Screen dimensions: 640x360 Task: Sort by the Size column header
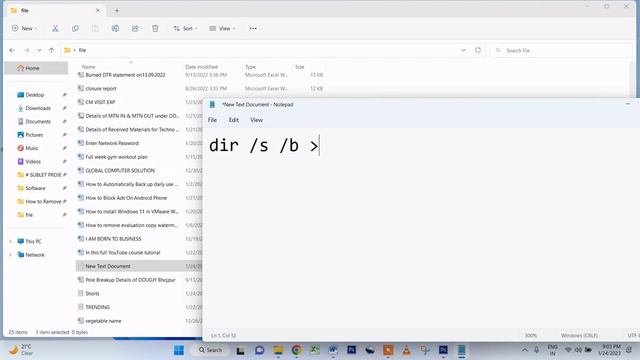[x=300, y=67]
